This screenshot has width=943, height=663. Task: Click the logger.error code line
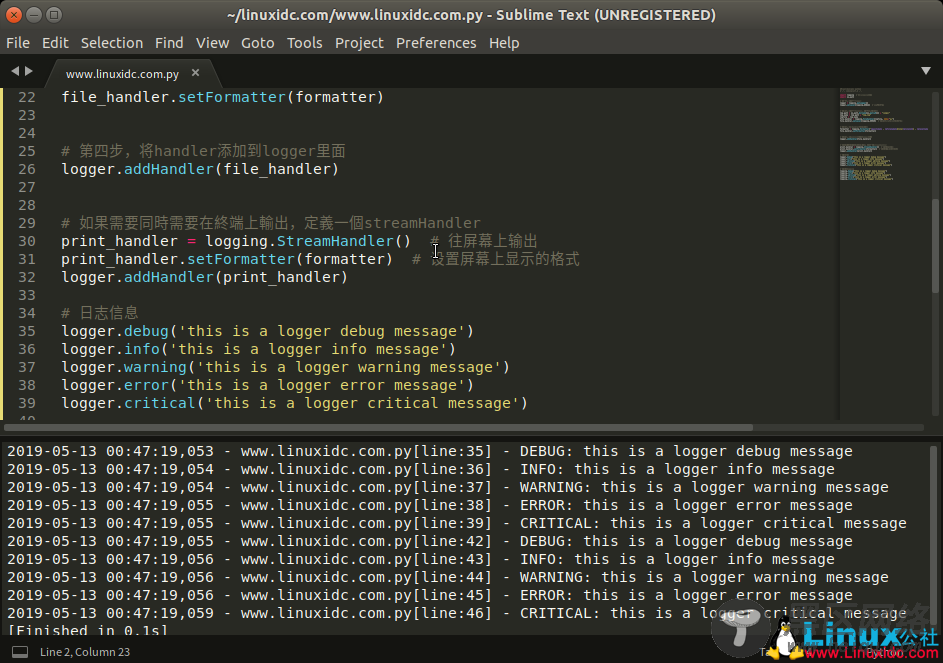[268, 385]
